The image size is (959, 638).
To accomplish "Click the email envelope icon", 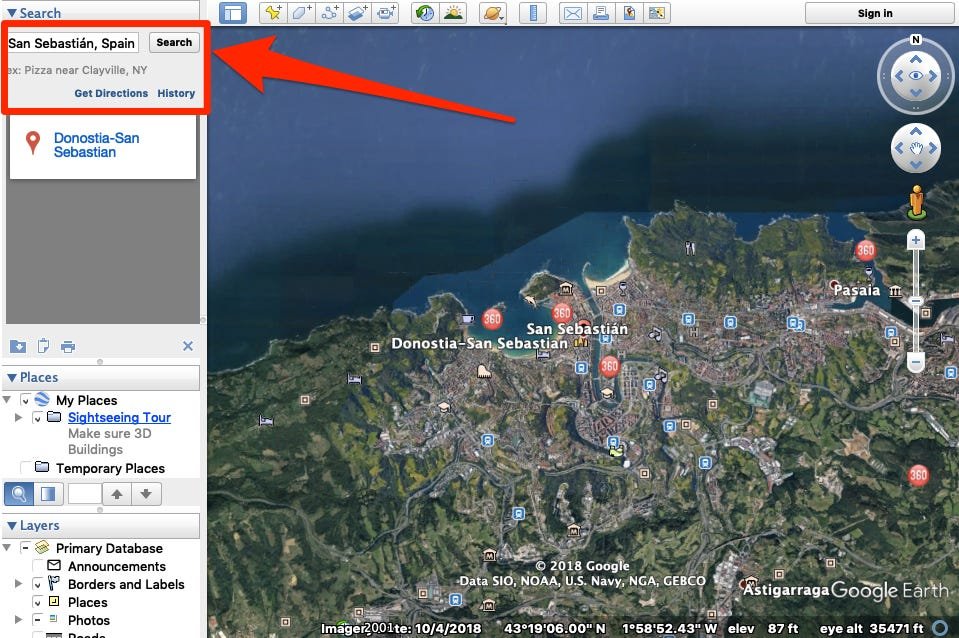I will click(572, 13).
